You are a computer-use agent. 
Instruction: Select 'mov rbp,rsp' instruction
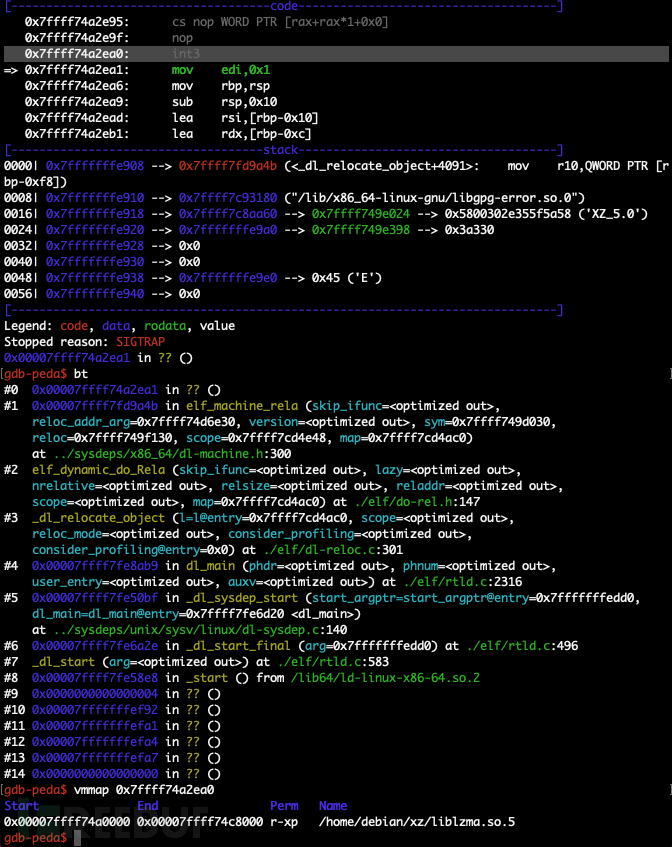click(220, 86)
